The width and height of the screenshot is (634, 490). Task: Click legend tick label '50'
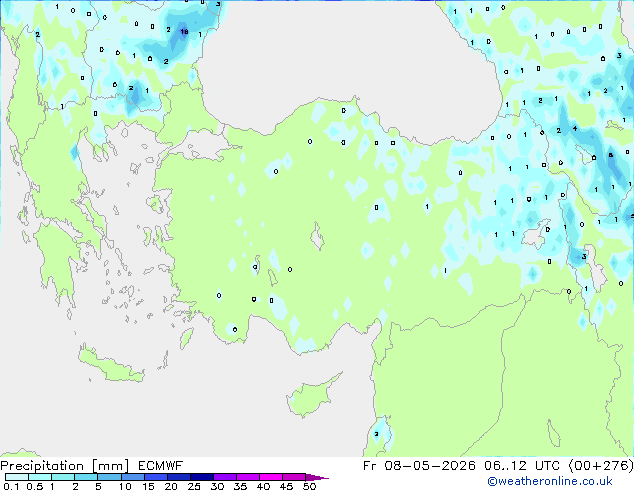pos(309,486)
